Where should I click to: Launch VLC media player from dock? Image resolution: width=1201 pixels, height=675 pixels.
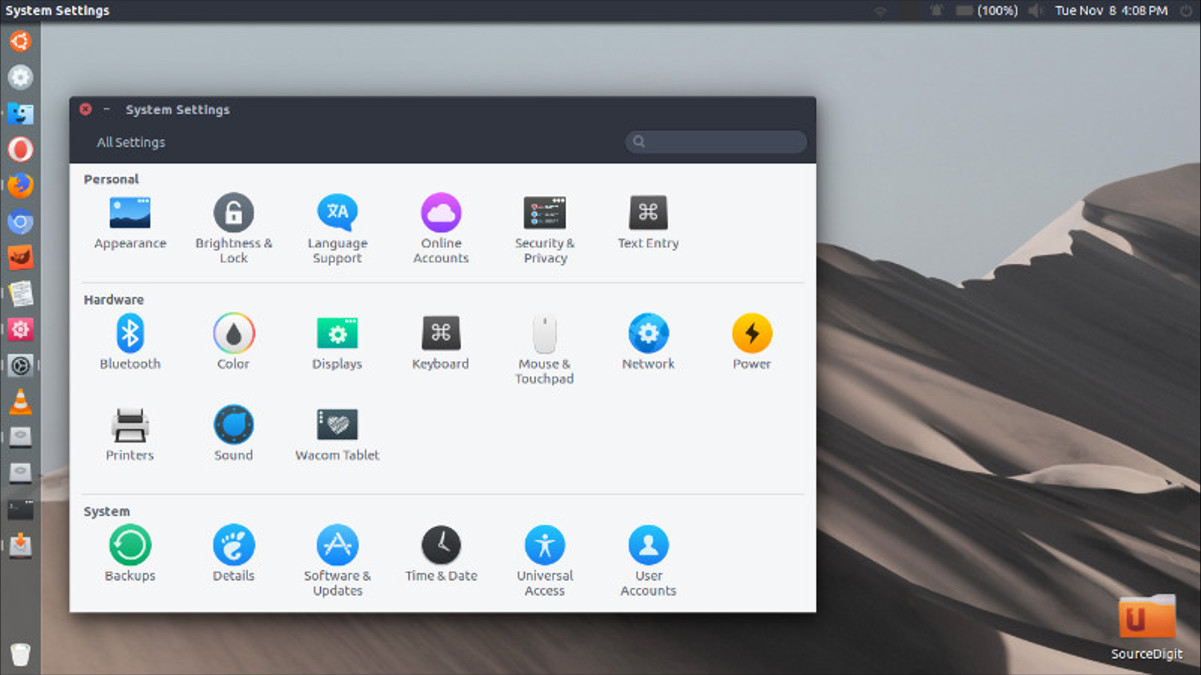[20, 402]
